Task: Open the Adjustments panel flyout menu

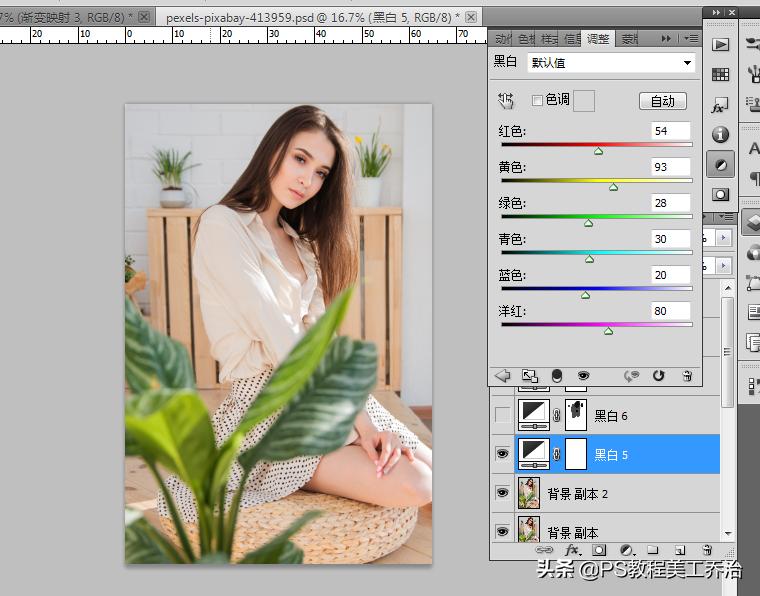Action: click(x=691, y=38)
